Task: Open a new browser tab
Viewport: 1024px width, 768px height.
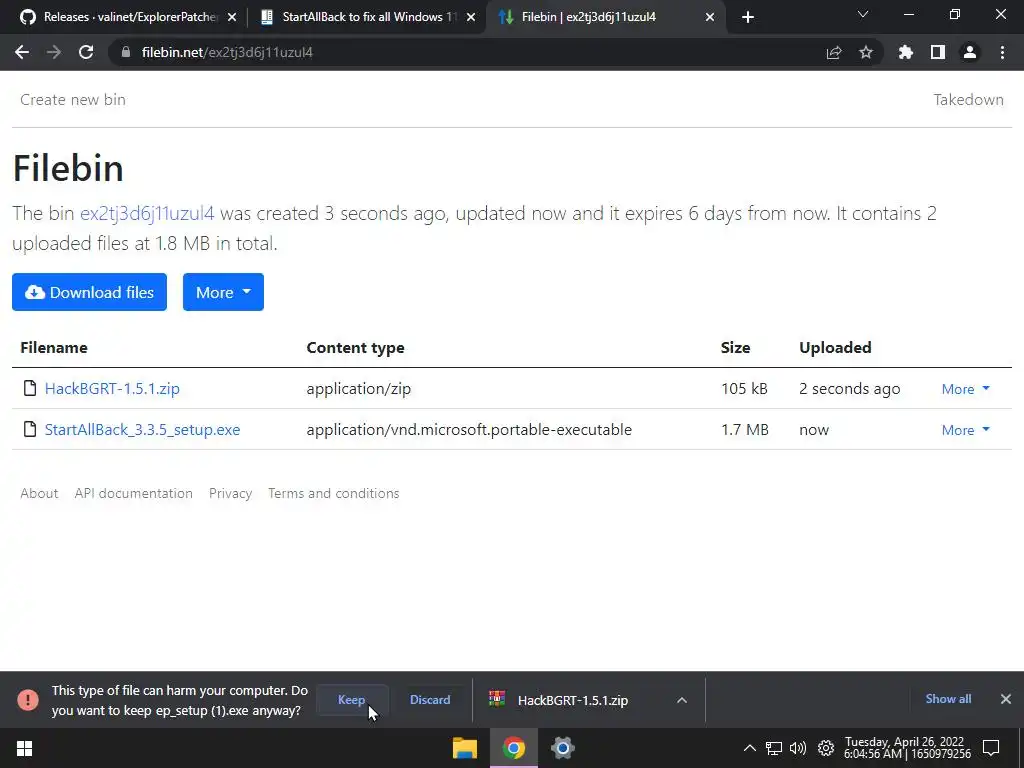Action: click(748, 17)
